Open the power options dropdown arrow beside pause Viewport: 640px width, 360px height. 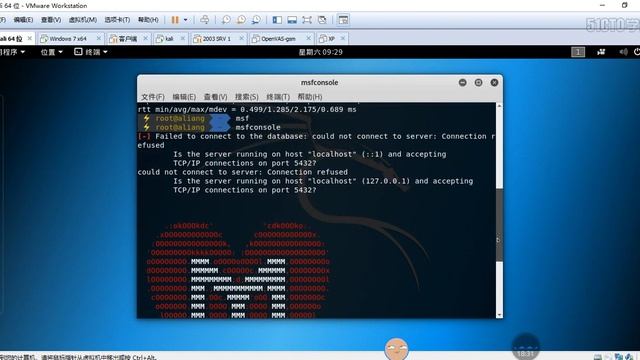pyautogui.click(x=185, y=20)
